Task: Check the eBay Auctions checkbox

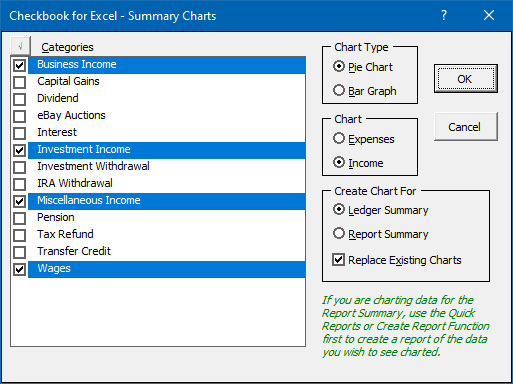Action: [20, 116]
